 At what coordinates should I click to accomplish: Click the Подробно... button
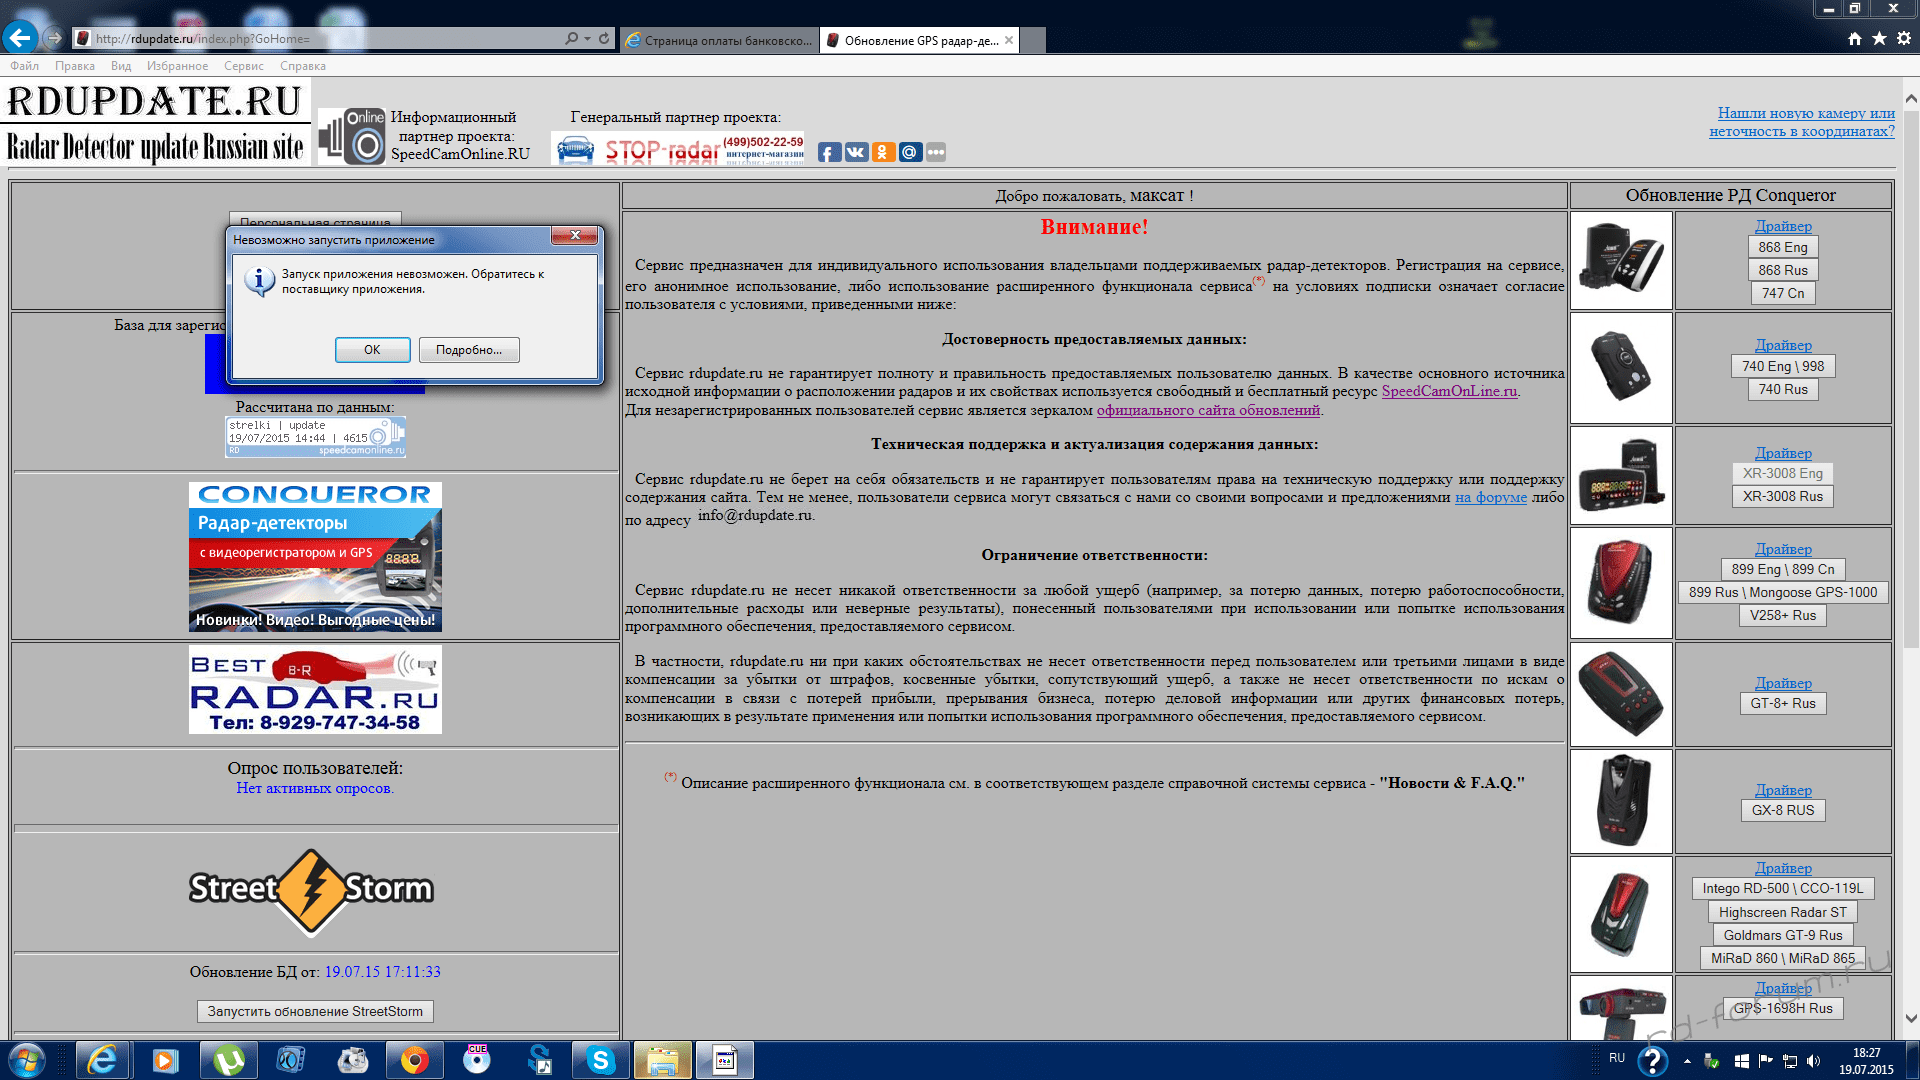(468, 350)
